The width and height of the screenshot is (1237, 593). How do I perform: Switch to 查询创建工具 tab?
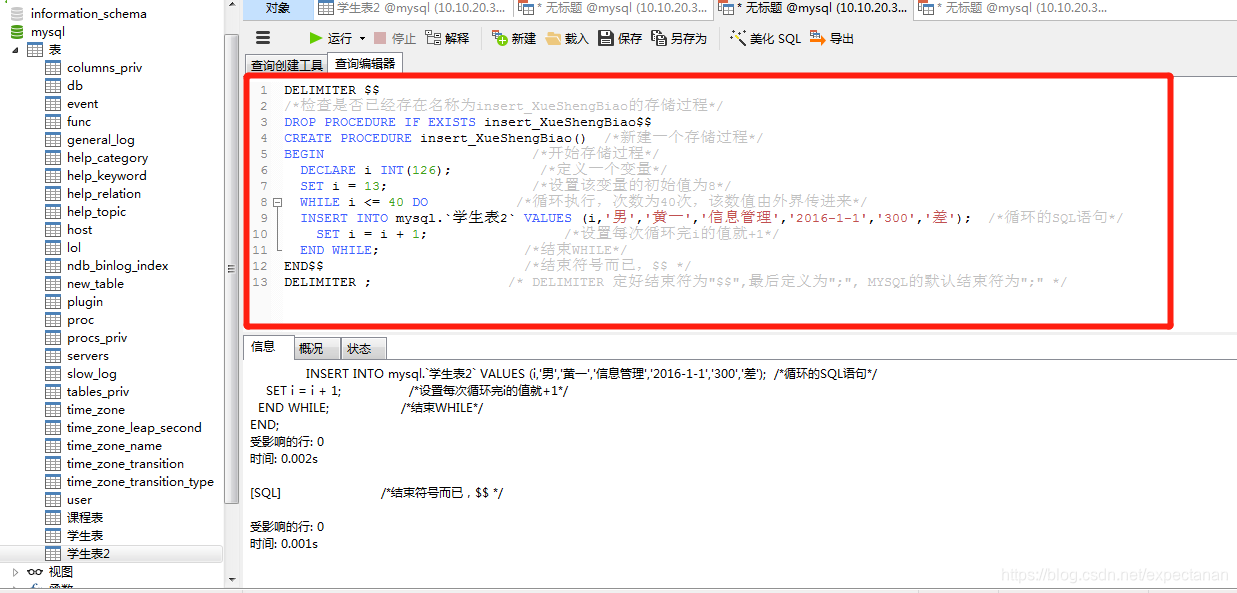(x=287, y=65)
